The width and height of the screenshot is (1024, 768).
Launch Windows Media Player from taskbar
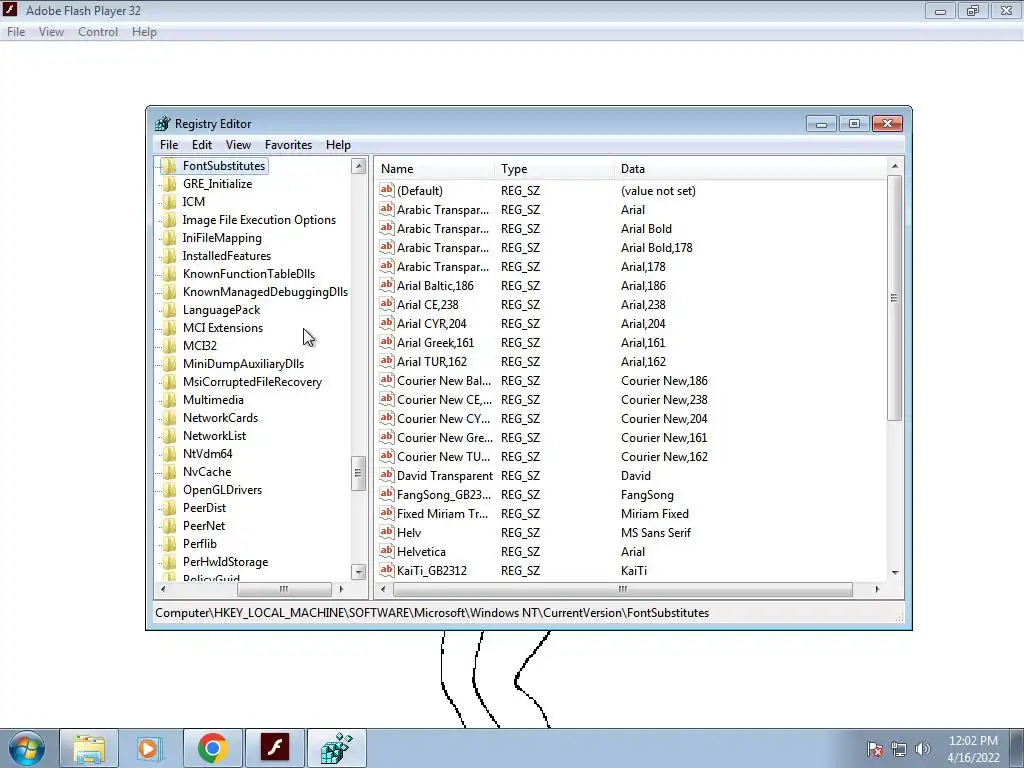[x=150, y=748]
